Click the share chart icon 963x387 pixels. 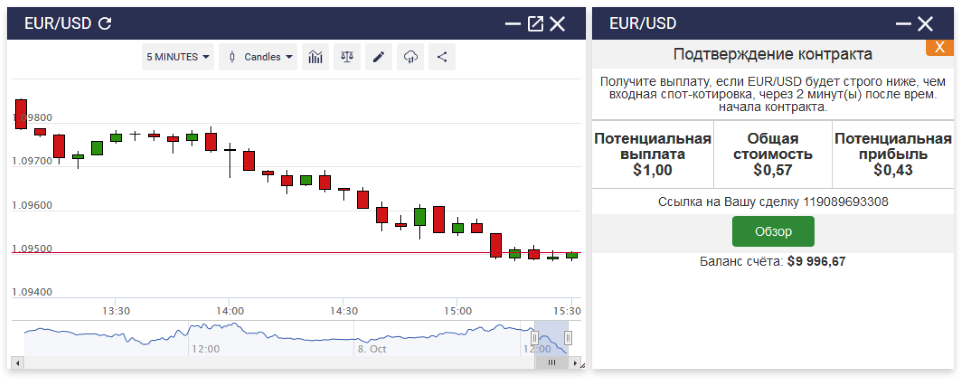[442, 57]
